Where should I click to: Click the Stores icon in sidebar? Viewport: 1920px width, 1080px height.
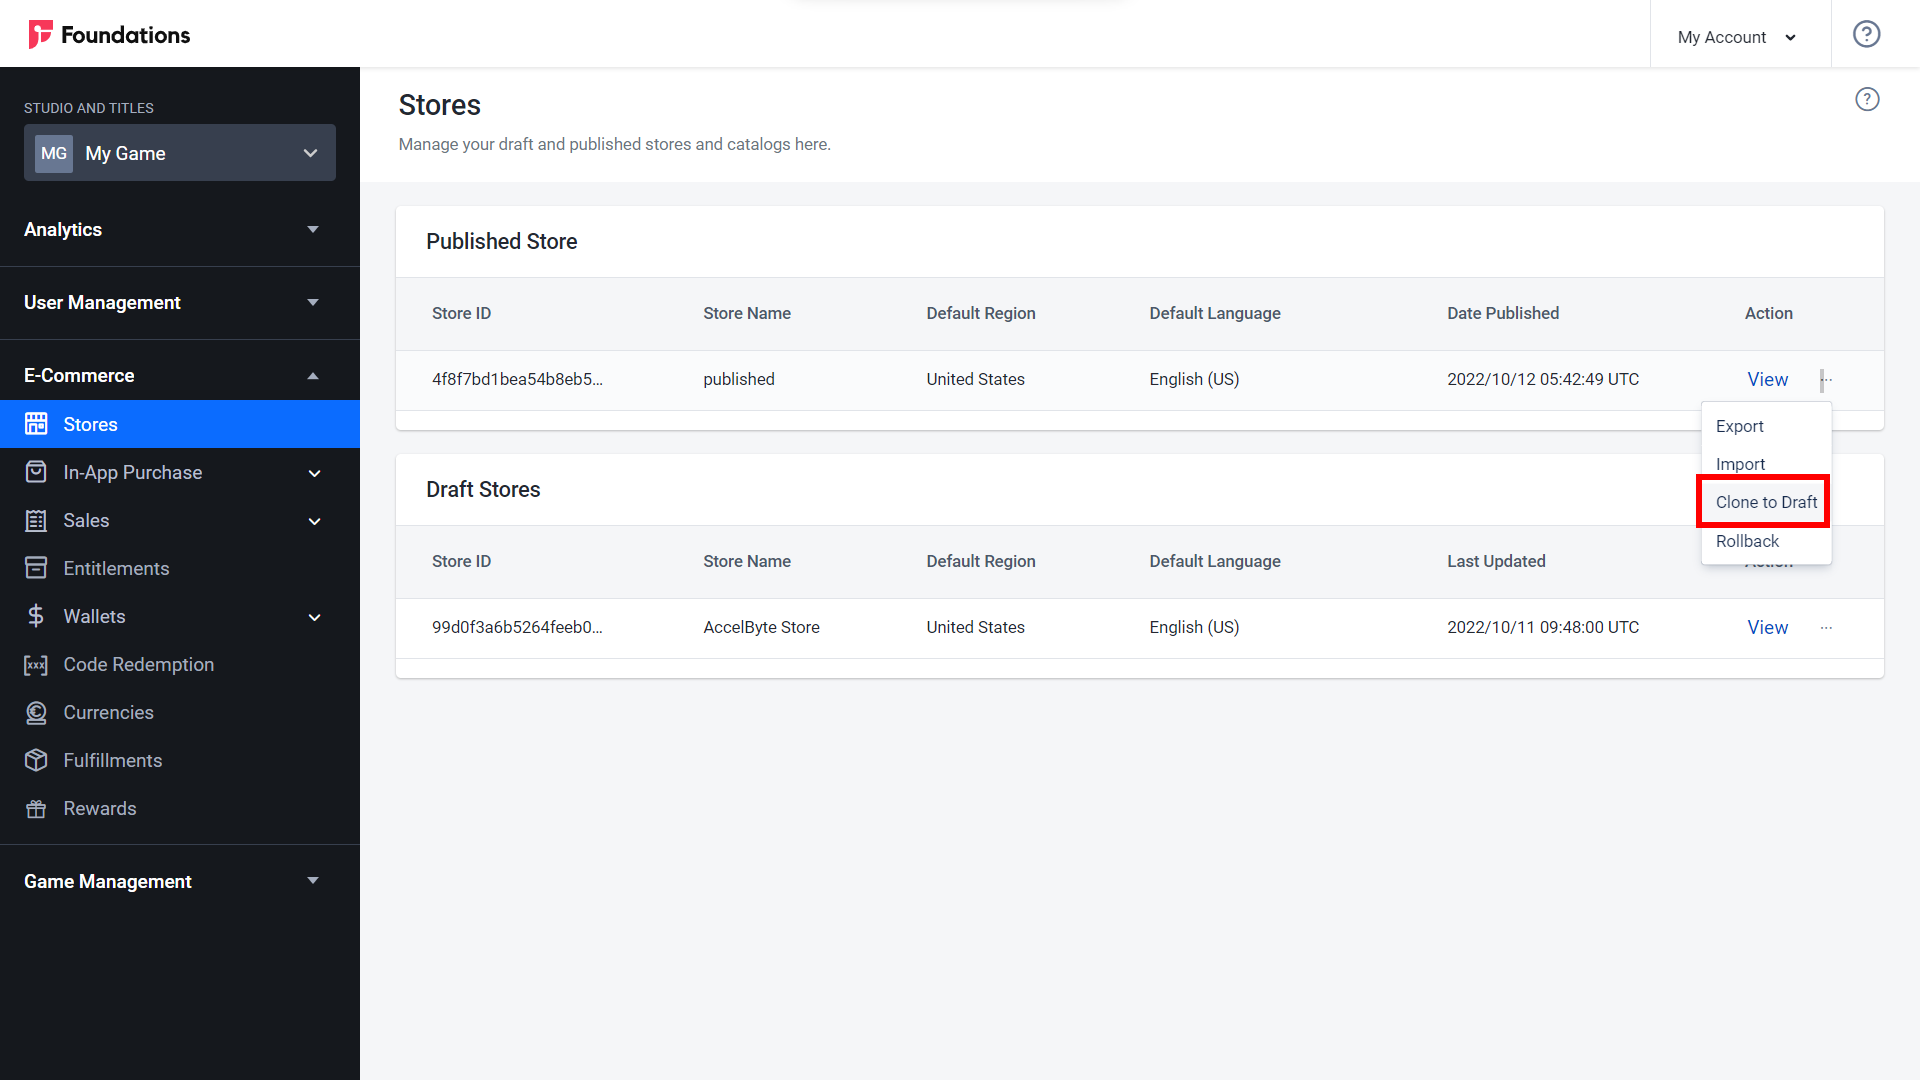coord(37,423)
